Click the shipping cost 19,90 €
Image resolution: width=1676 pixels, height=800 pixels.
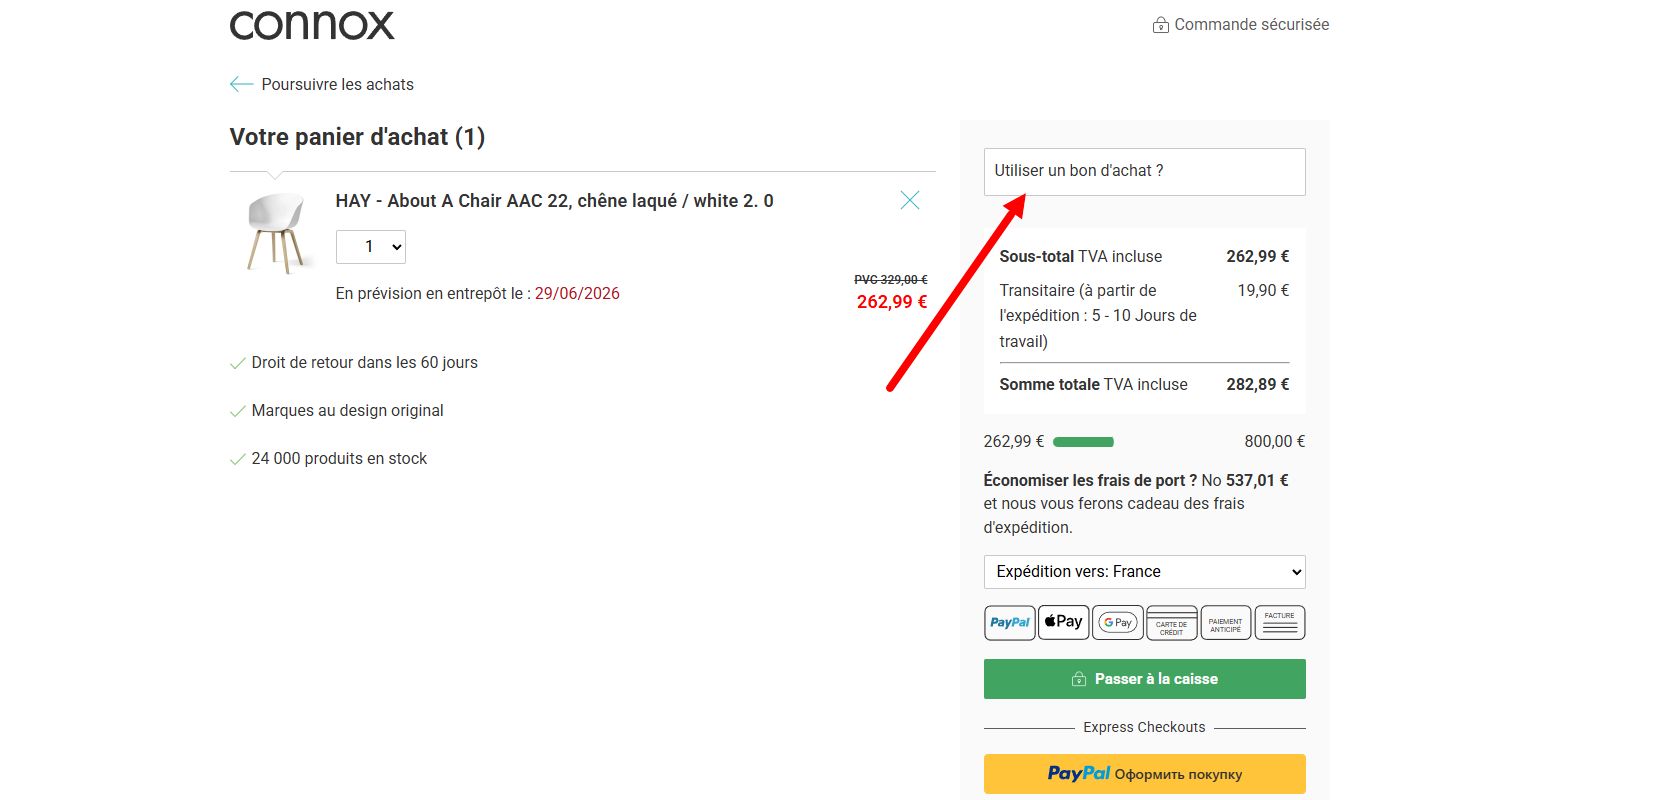pyautogui.click(x=1263, y=291)
